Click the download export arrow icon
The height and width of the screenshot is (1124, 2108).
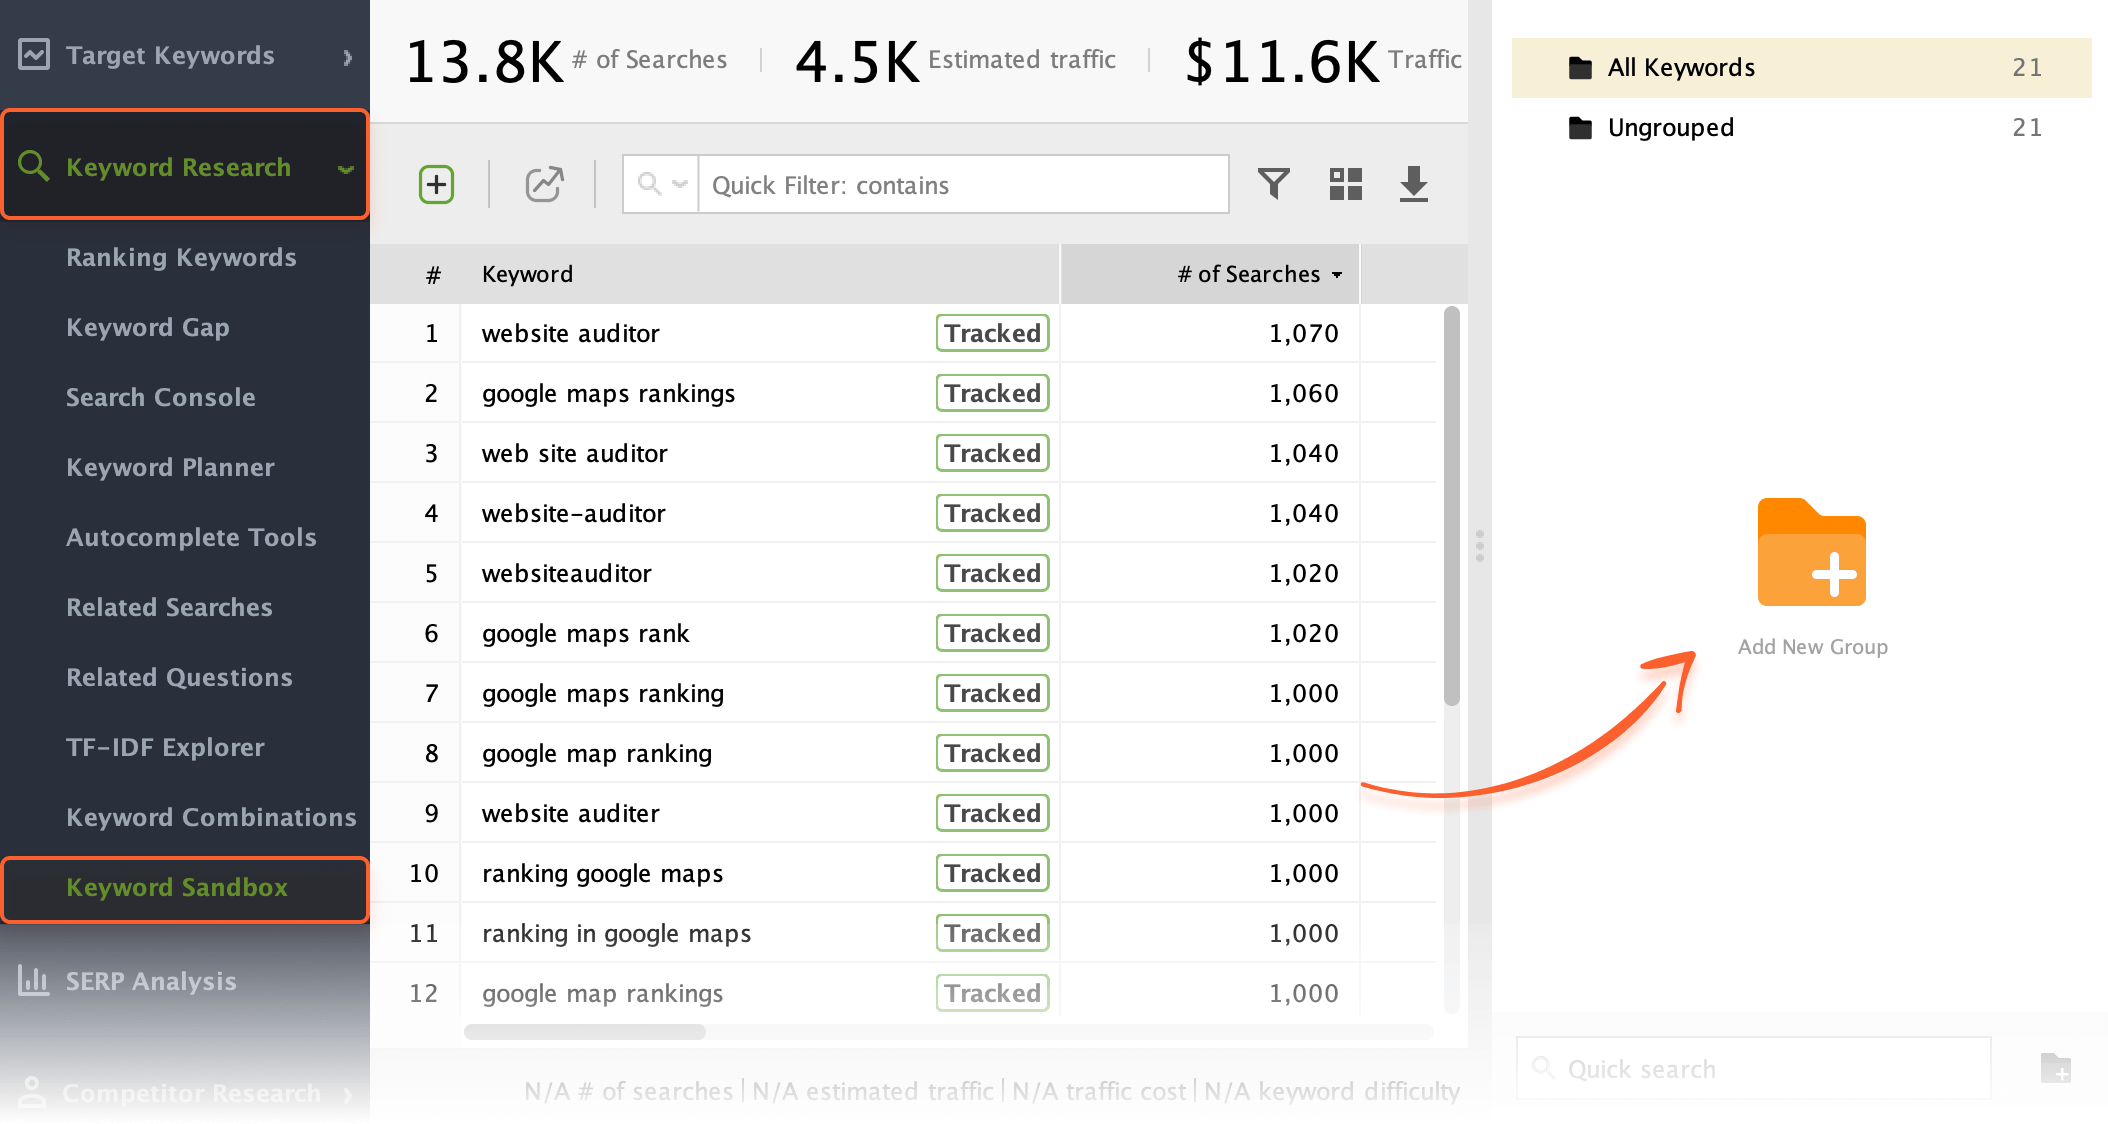[x=1414, y=184]
